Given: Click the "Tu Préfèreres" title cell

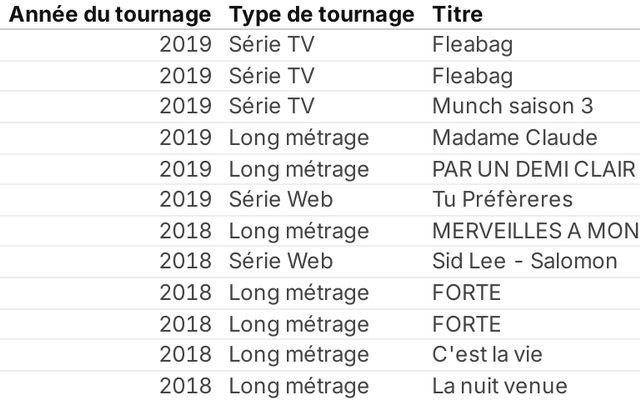Looking at the screenshot, I should pos(502,199).
